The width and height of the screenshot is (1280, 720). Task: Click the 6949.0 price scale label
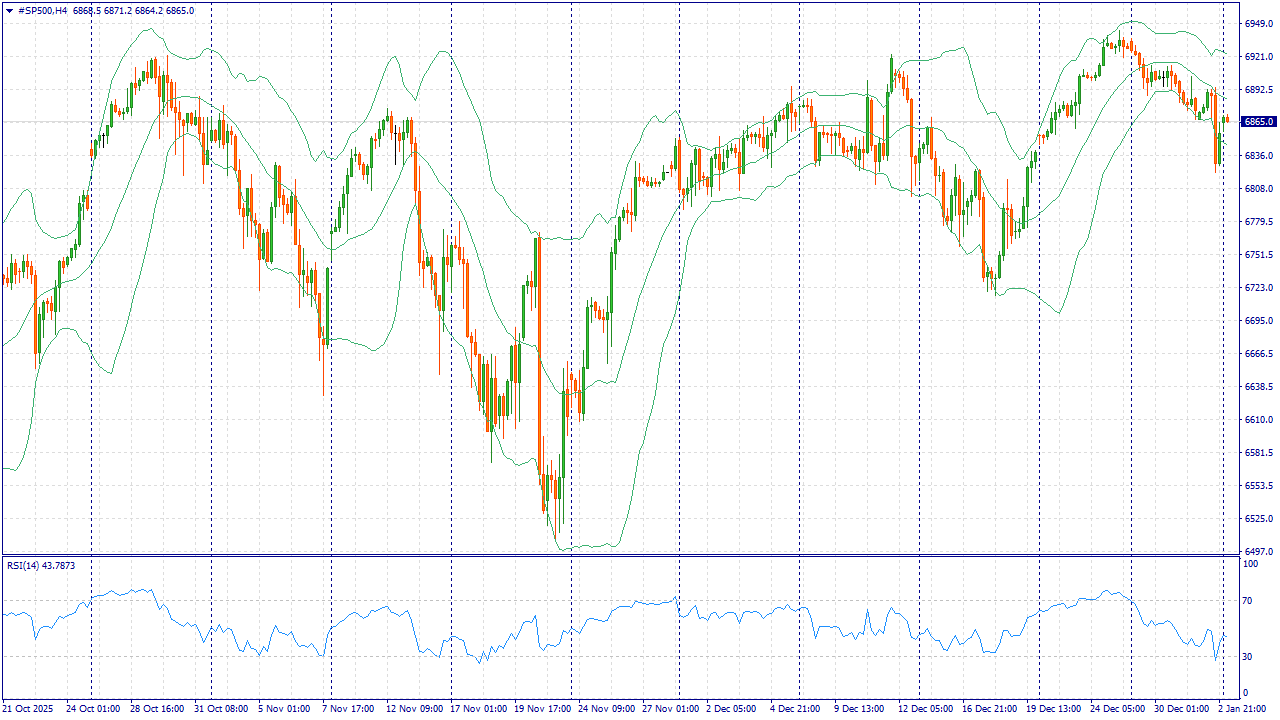[x=1258, y=23]
